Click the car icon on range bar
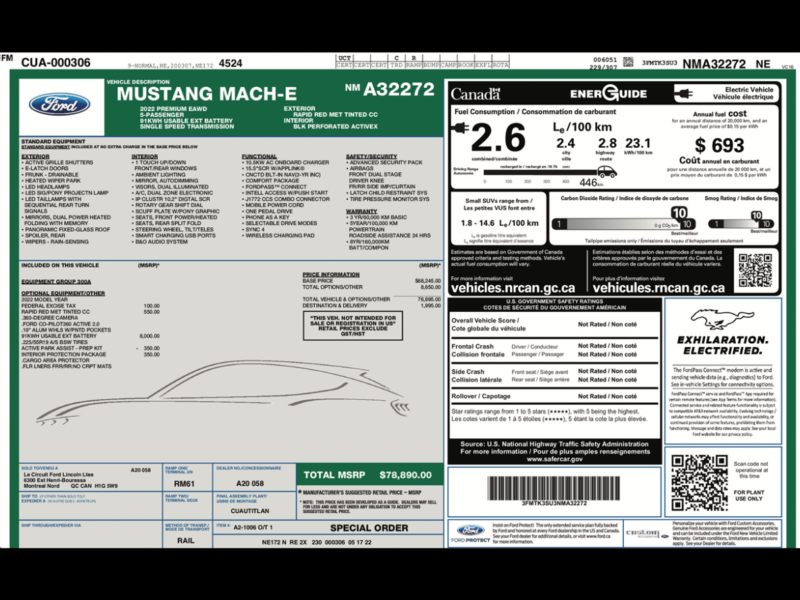 [x=607, y=172]
